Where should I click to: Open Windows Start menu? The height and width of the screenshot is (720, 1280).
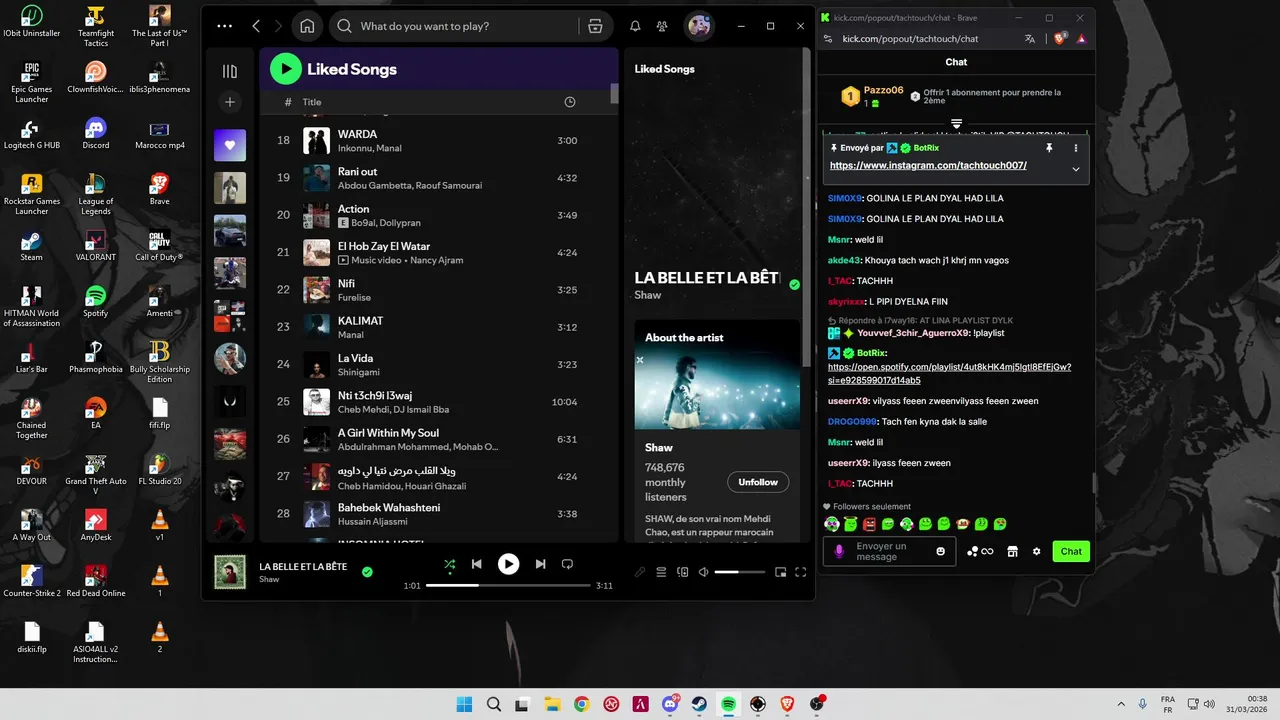[464, 704]
